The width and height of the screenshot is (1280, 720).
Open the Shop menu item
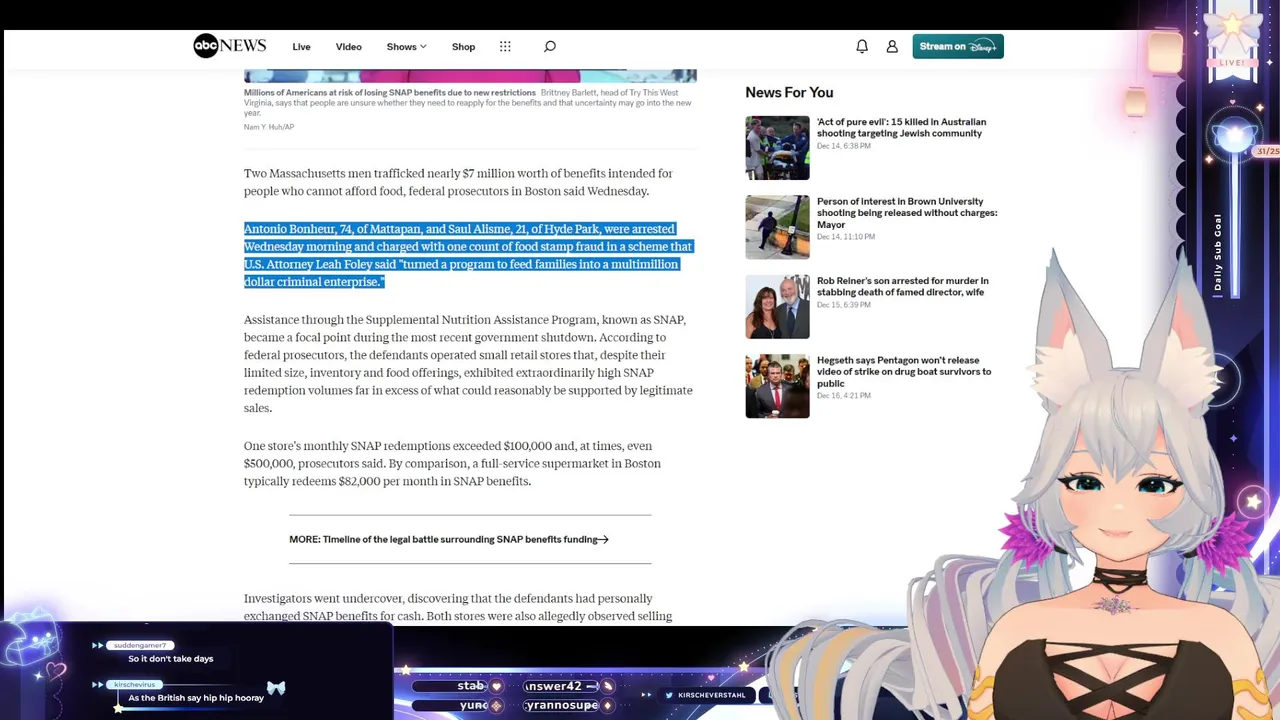pyautogui.click(x=463, y=47)
